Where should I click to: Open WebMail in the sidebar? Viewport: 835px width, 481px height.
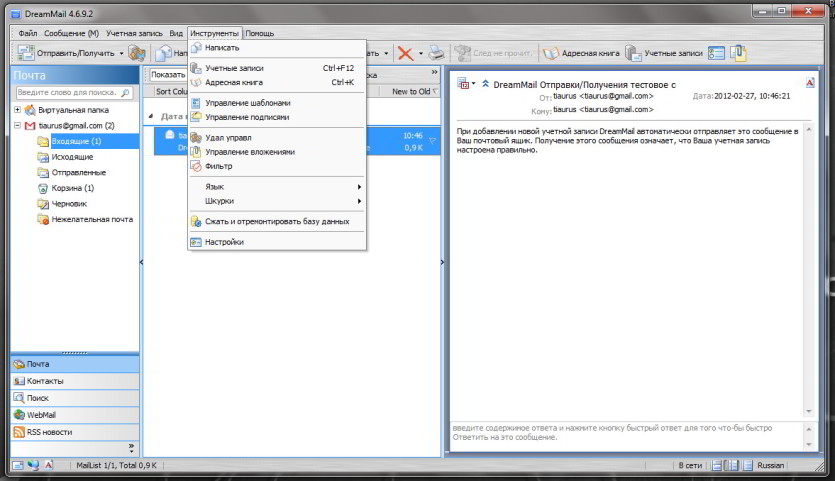pyautogui.click(x=75, y=415)
